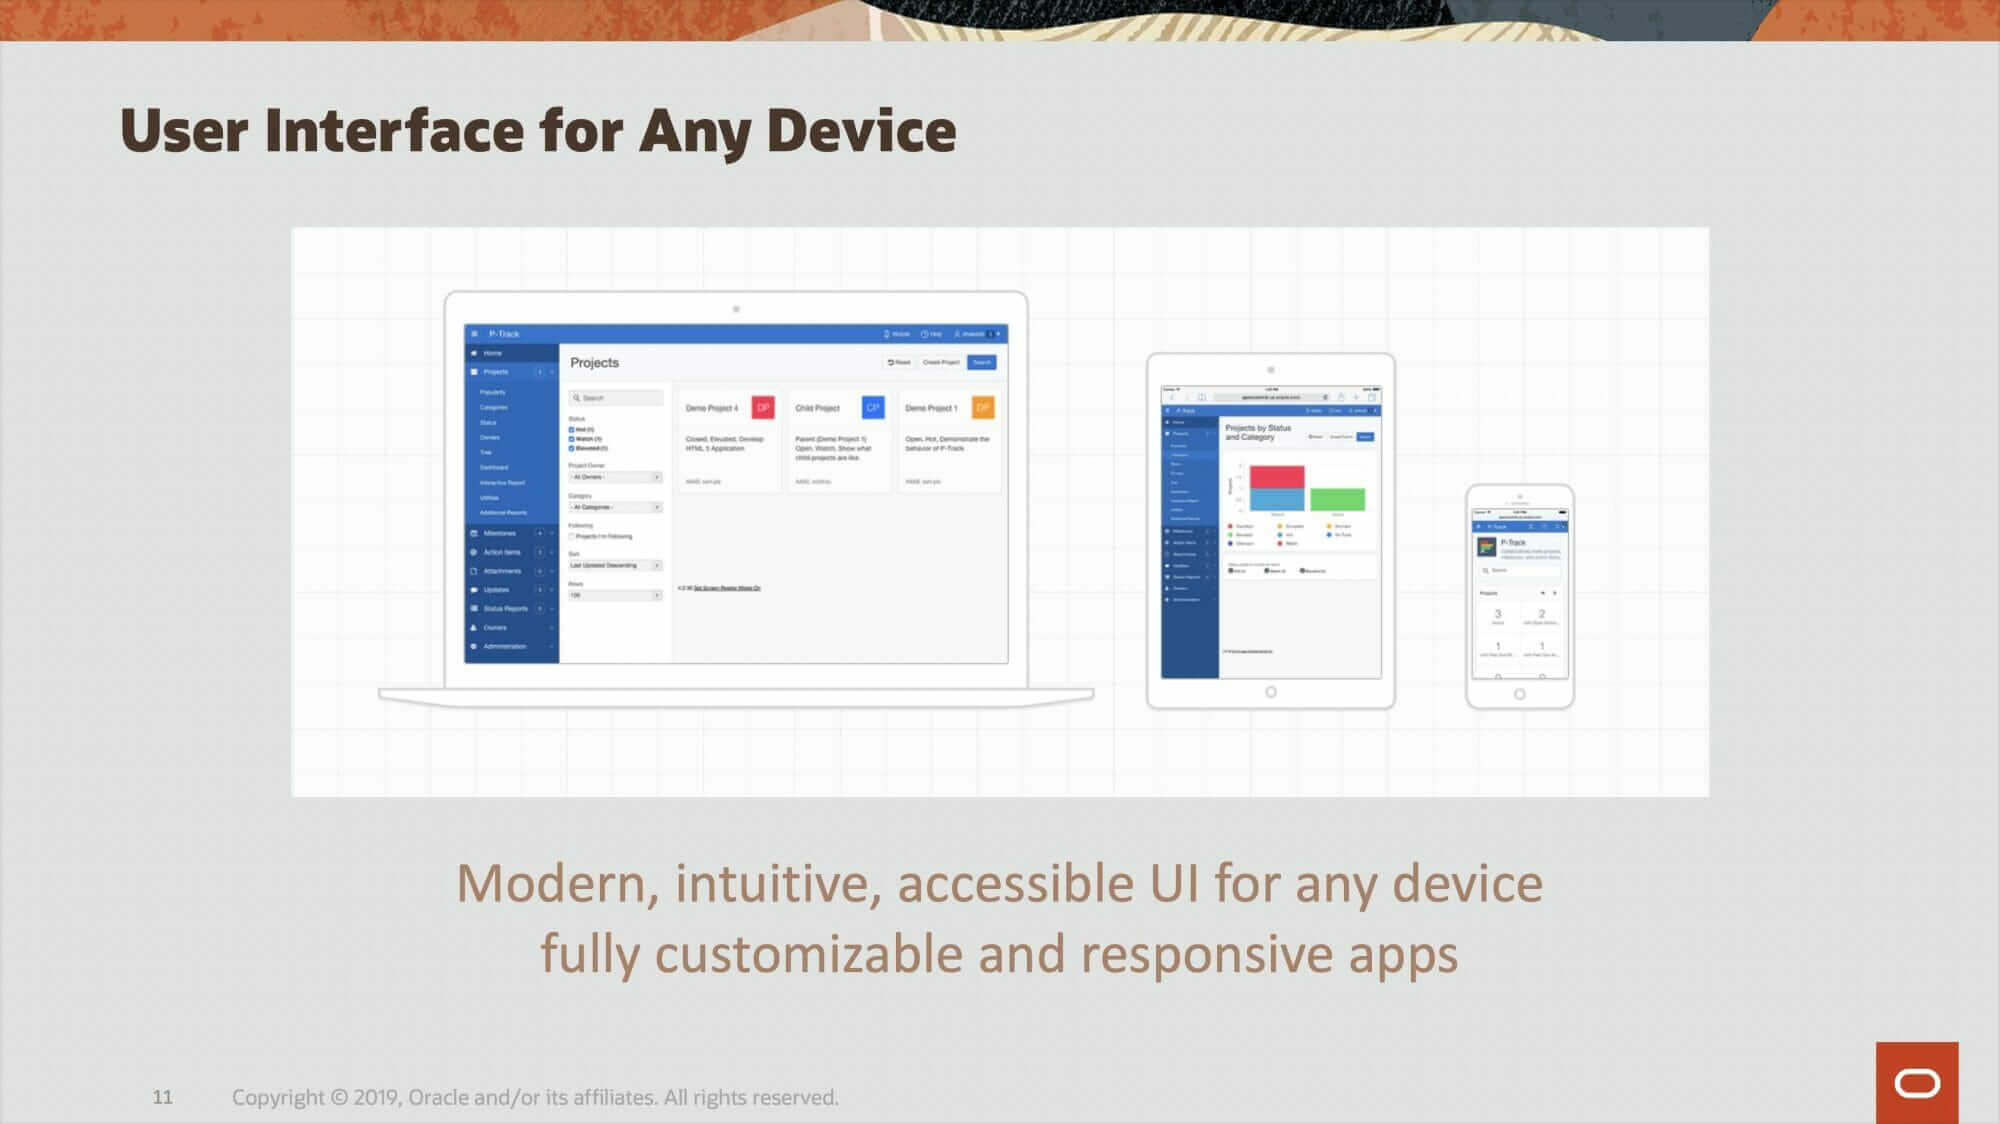Click the blue Search button on laptop
This screenshot has height=1124, width=2000.
[982, 362]
